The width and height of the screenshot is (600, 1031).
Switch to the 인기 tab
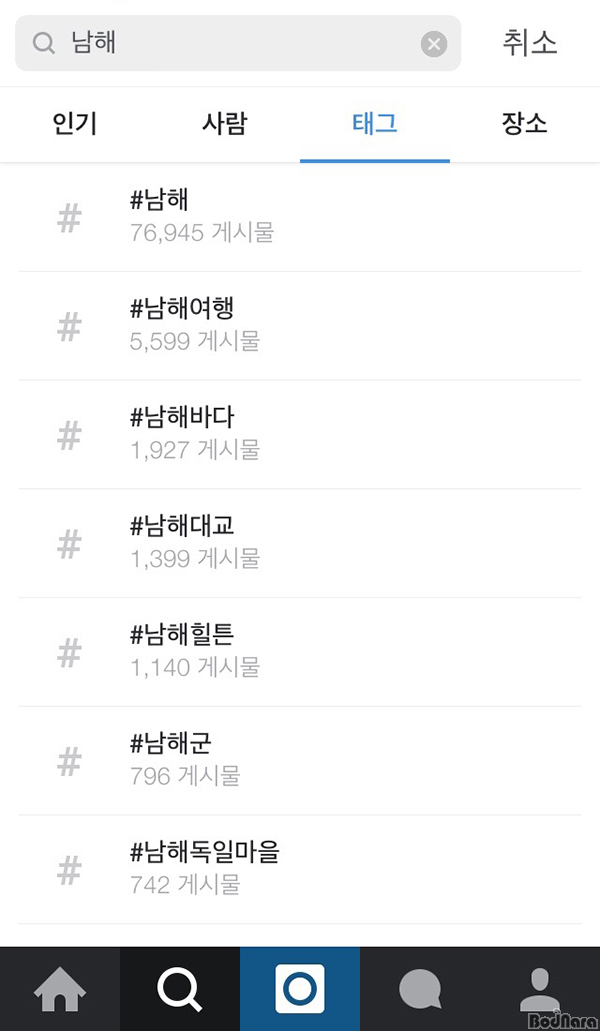click(75, 124)
